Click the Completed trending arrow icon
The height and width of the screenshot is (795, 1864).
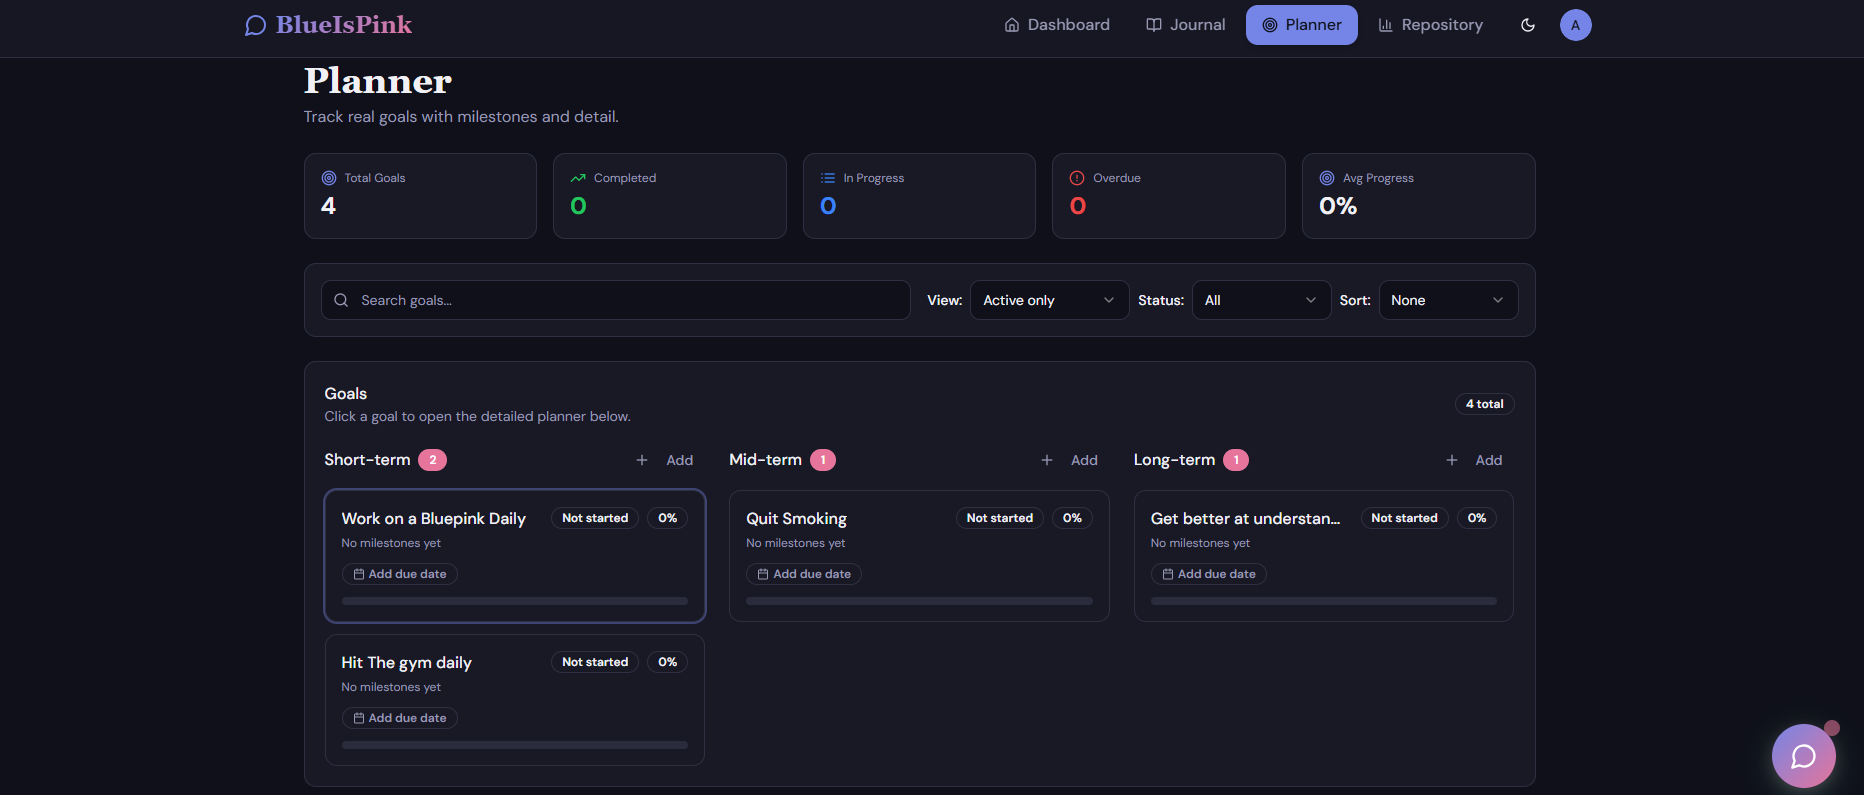pos(578,178)
